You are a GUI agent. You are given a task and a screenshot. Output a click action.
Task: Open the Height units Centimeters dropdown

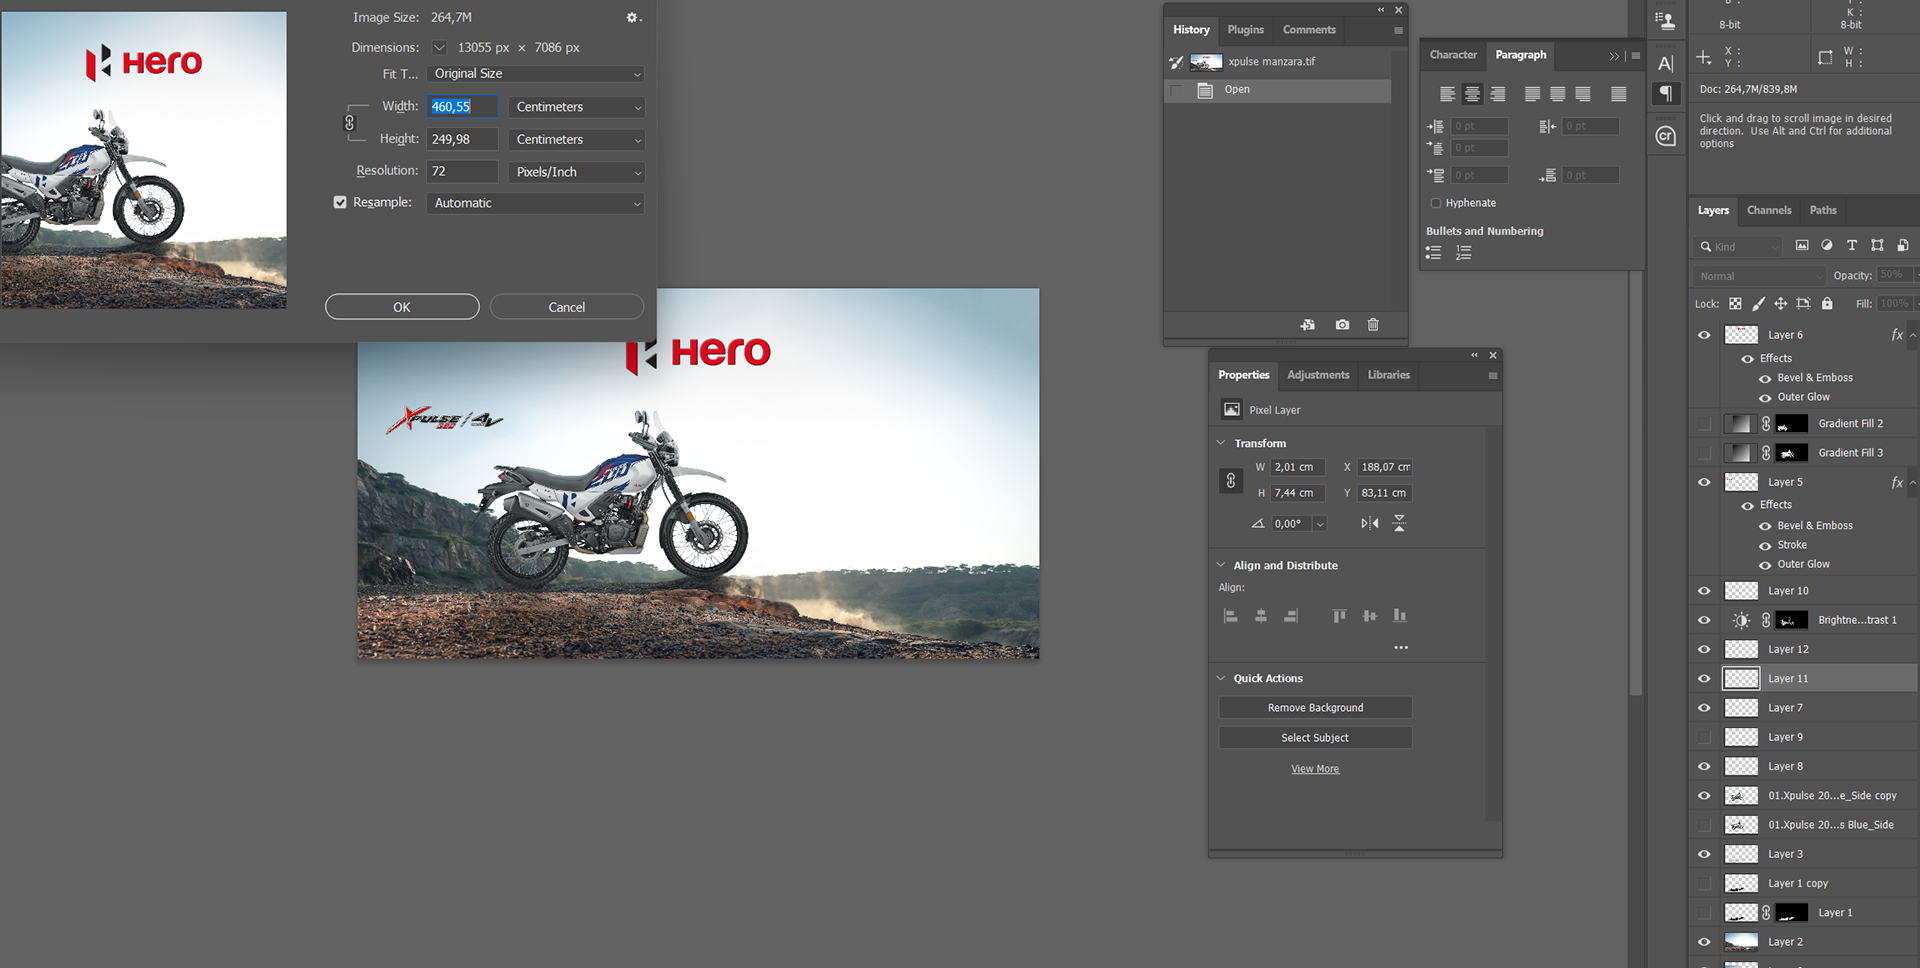[x=576, y=140]
